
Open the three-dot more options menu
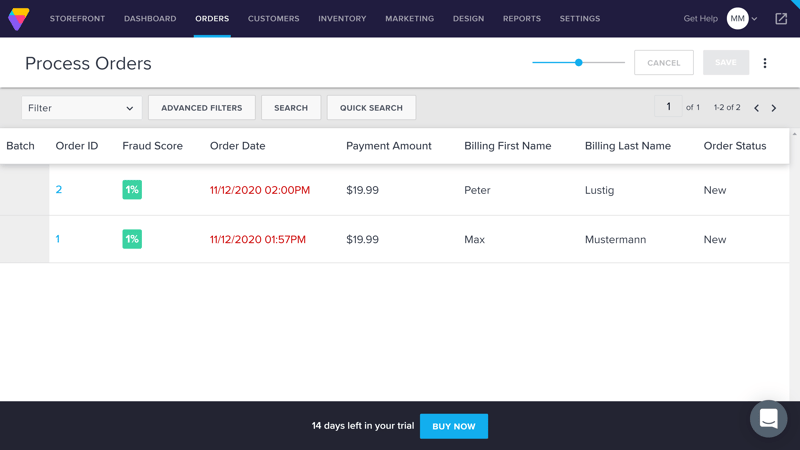click(765, 63)
